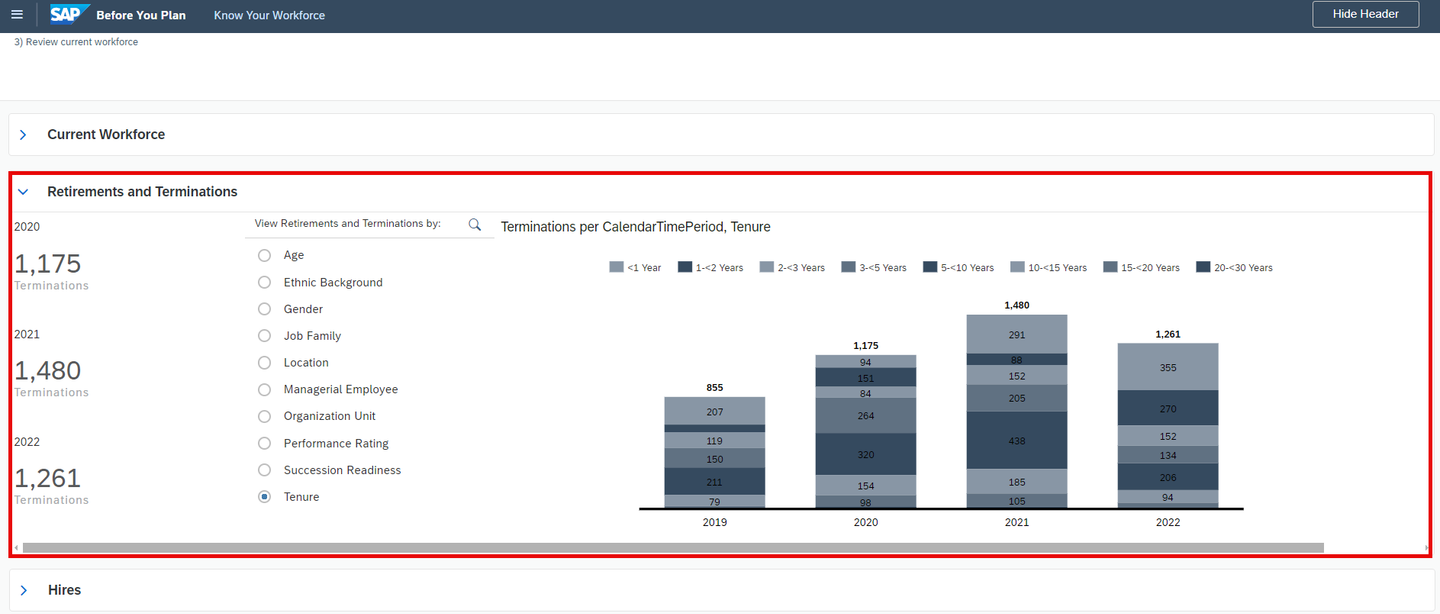The height and width of the screenshot is (614, 1440).
Task: Click the 2-<3 Years legend swatch
Action: 767,267
